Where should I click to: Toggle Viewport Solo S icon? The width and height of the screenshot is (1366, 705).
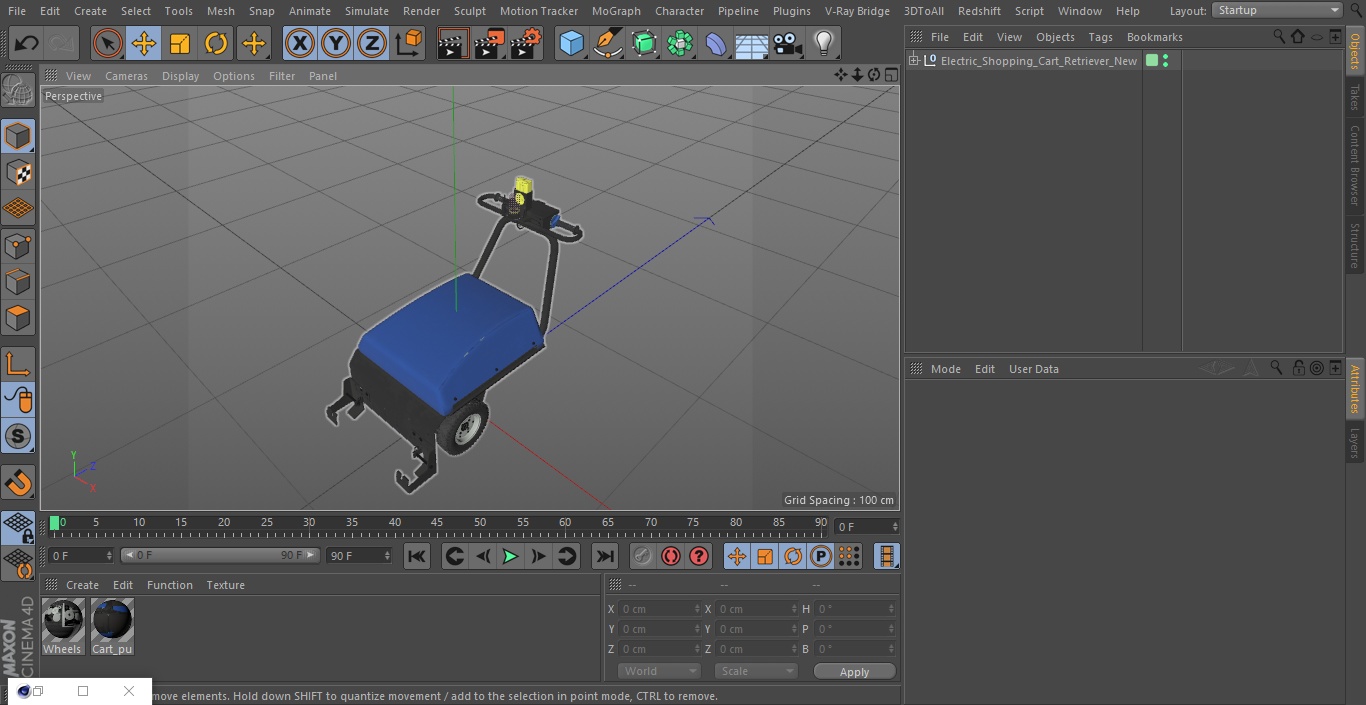(x=18, y=436)
